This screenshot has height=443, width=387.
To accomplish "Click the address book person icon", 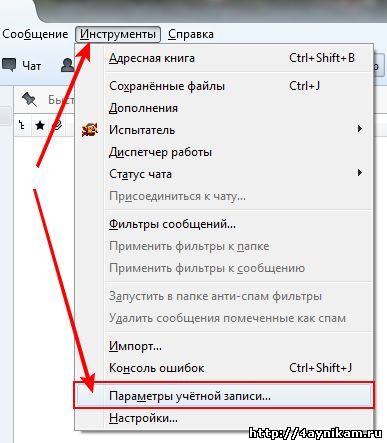I will click(67, 65).
